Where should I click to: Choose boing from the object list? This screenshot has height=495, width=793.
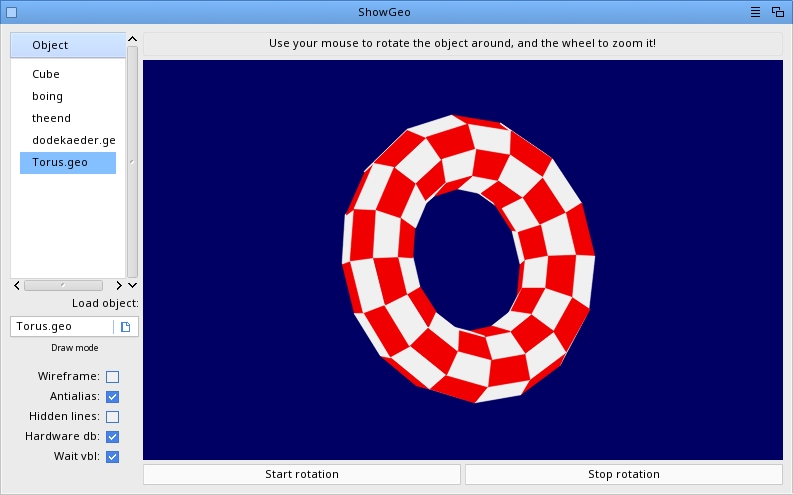(x=47, y=96)
